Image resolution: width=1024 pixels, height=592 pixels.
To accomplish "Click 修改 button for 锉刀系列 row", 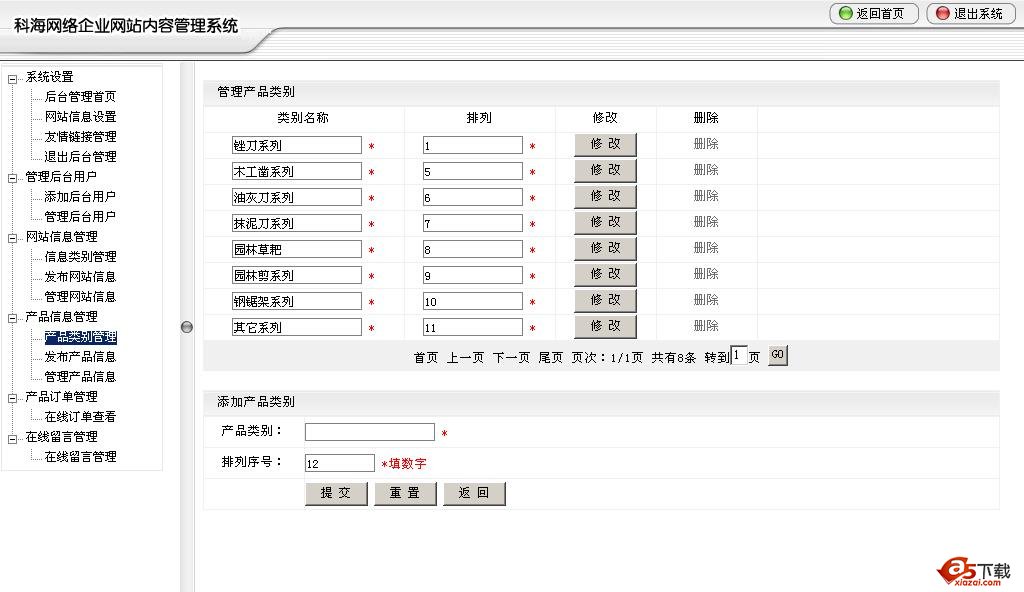I will pos(605,144).
